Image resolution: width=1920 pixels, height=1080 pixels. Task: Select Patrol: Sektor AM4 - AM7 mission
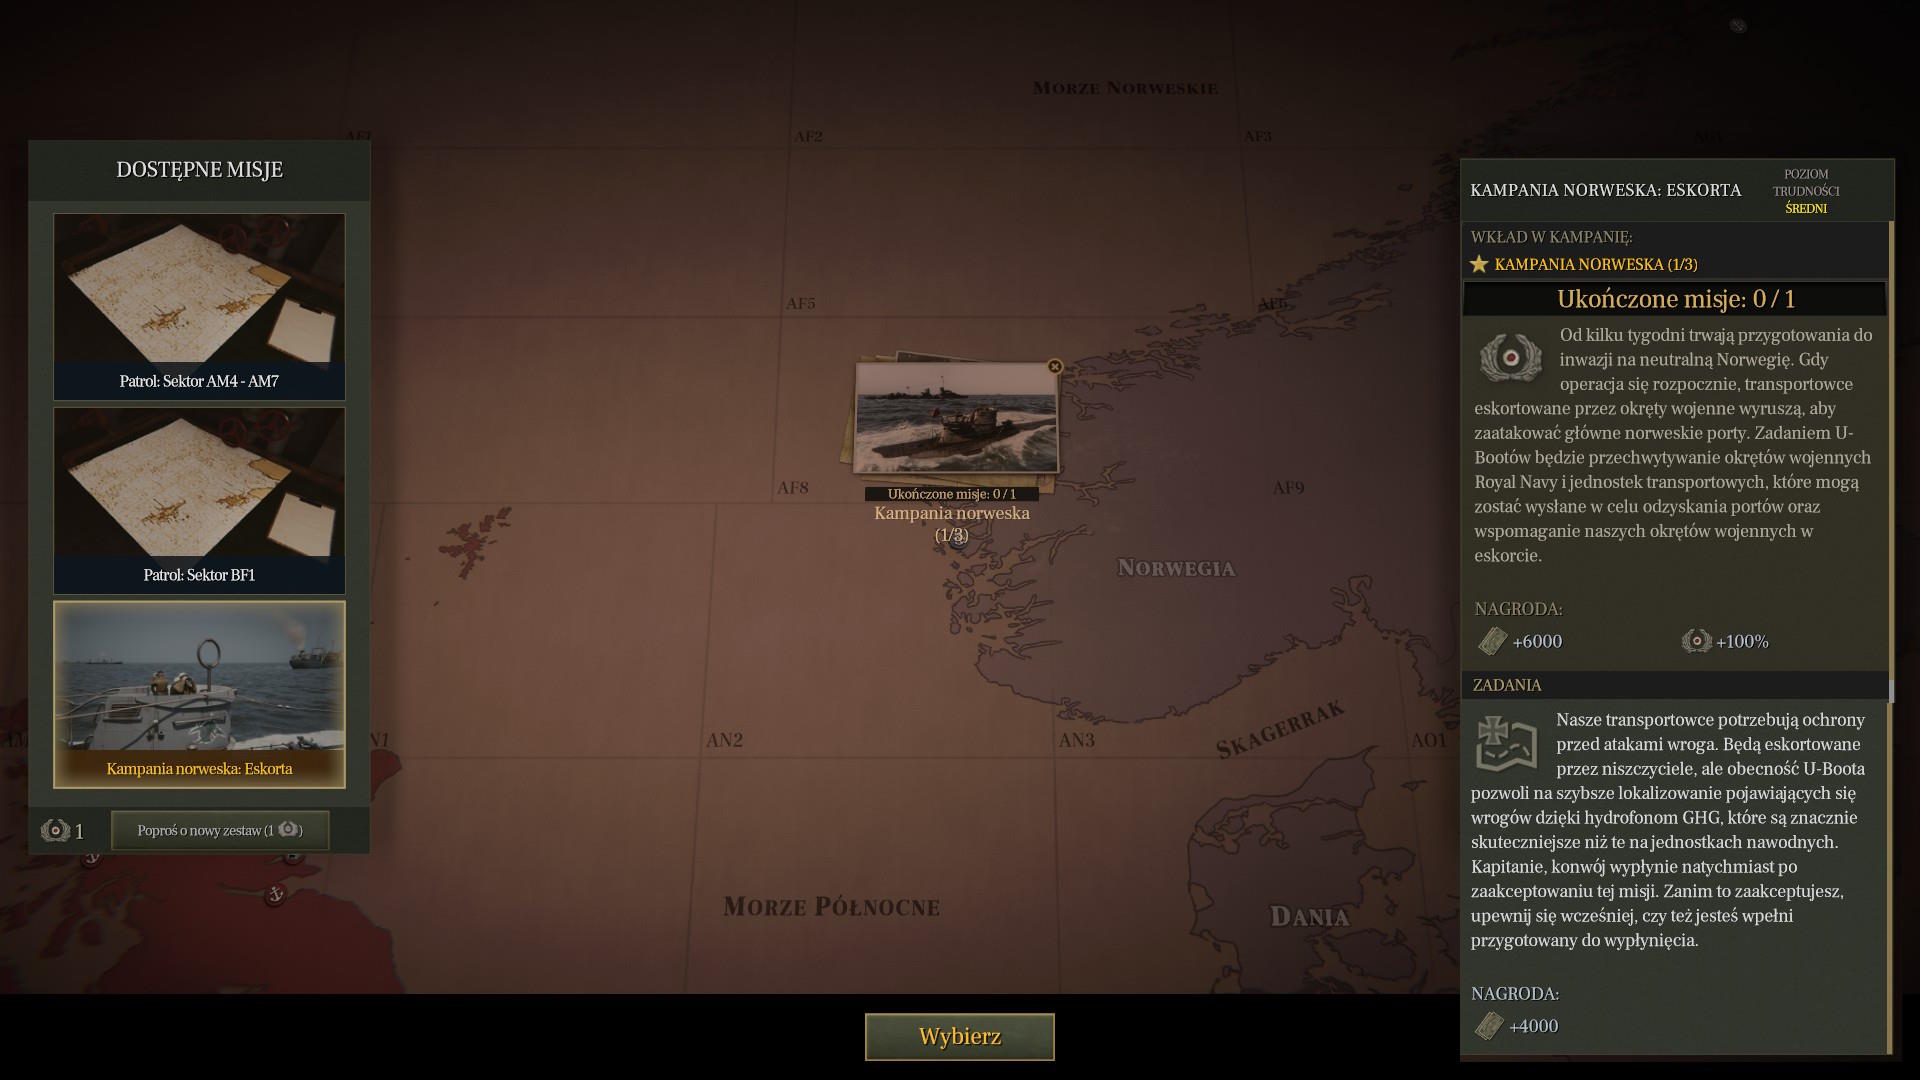click(199, 306)
